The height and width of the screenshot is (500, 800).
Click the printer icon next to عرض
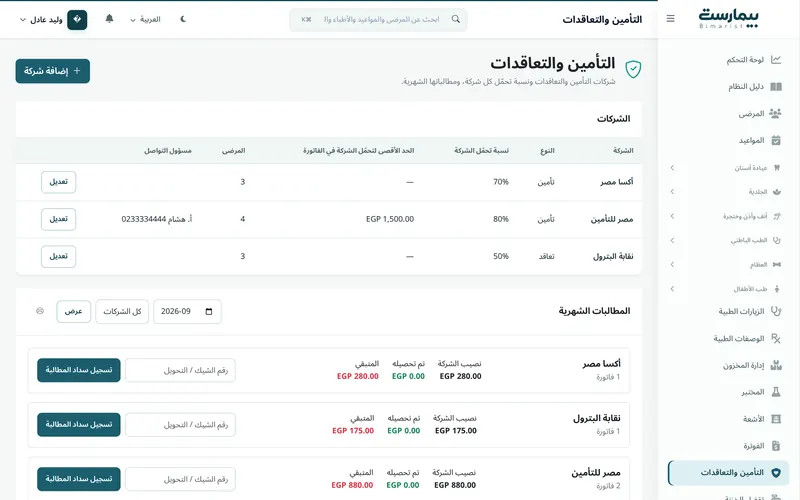pyautogui.click(x=40, y=311)
